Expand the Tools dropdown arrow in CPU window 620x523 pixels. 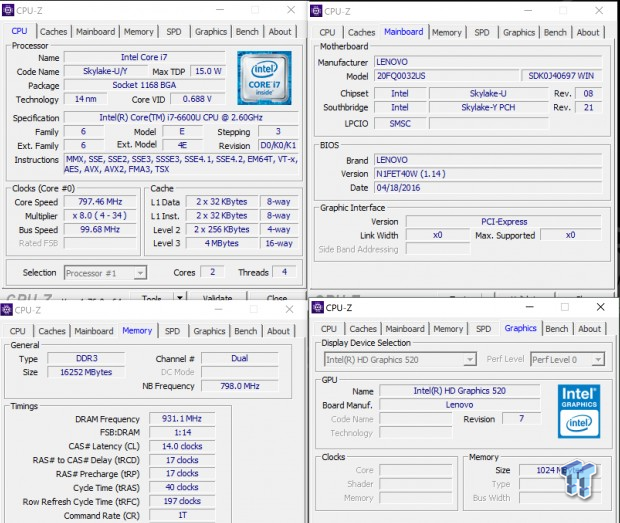[180, 296]
